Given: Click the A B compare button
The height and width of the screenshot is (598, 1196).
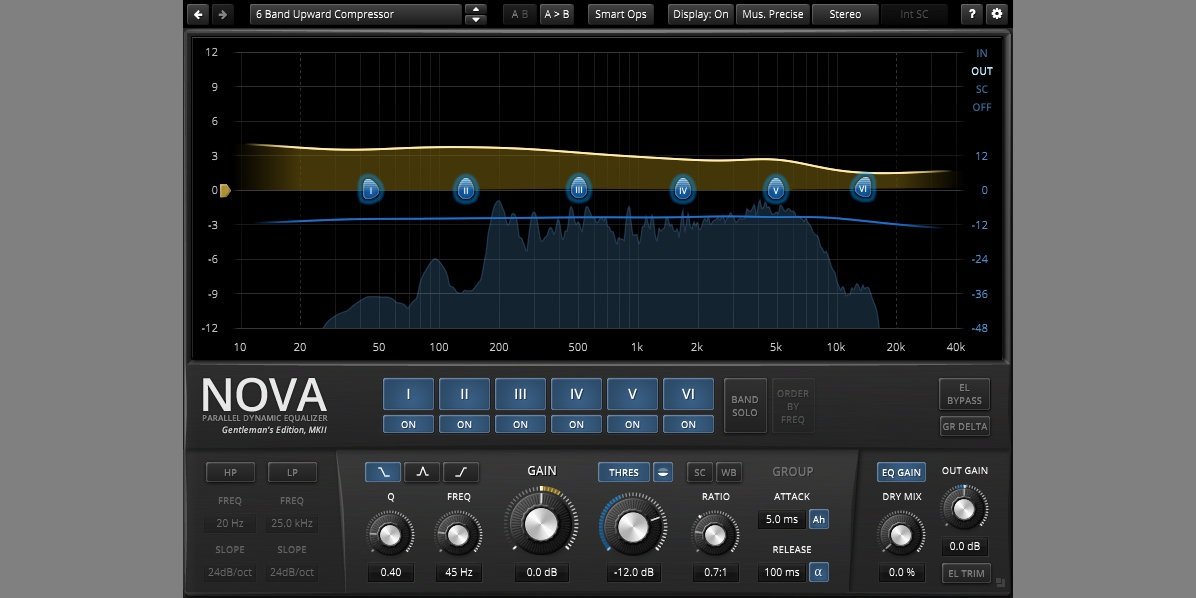Looking at the screenshot, I should (519, 14).
